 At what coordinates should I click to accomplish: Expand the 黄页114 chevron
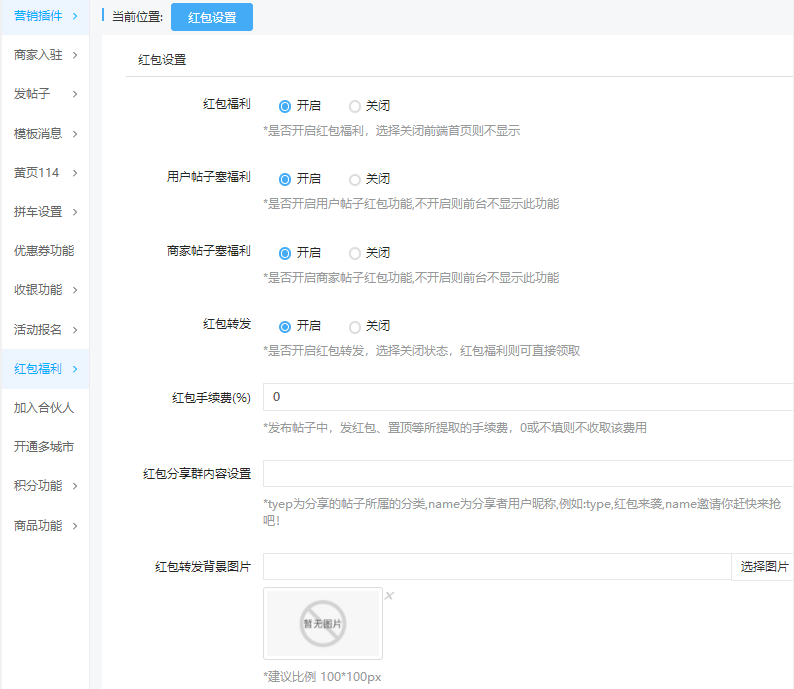tap(75, 173)
